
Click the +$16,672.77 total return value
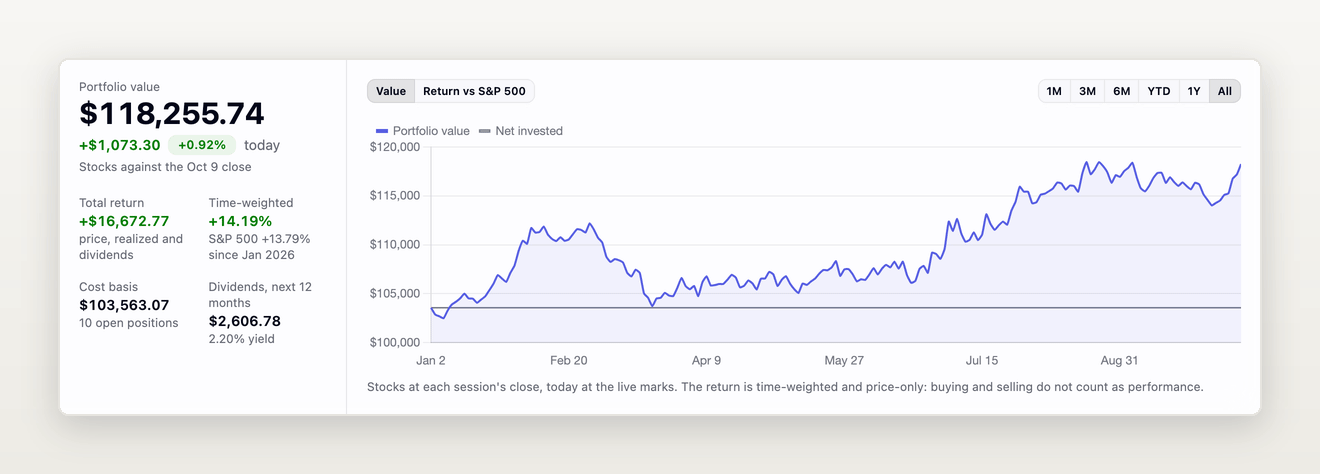124,221
